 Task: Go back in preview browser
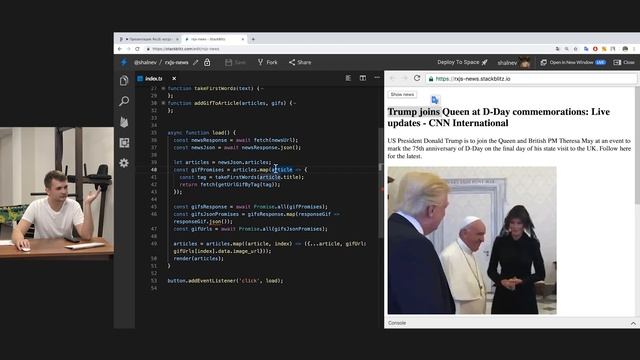pos(392,78)
